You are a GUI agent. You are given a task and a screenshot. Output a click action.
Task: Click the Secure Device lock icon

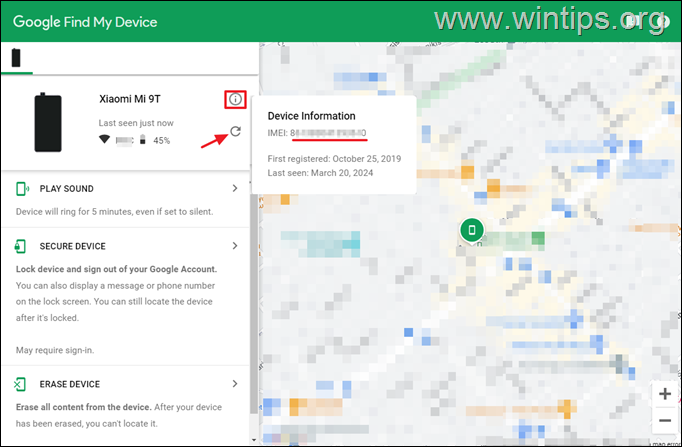click(20, 246)
